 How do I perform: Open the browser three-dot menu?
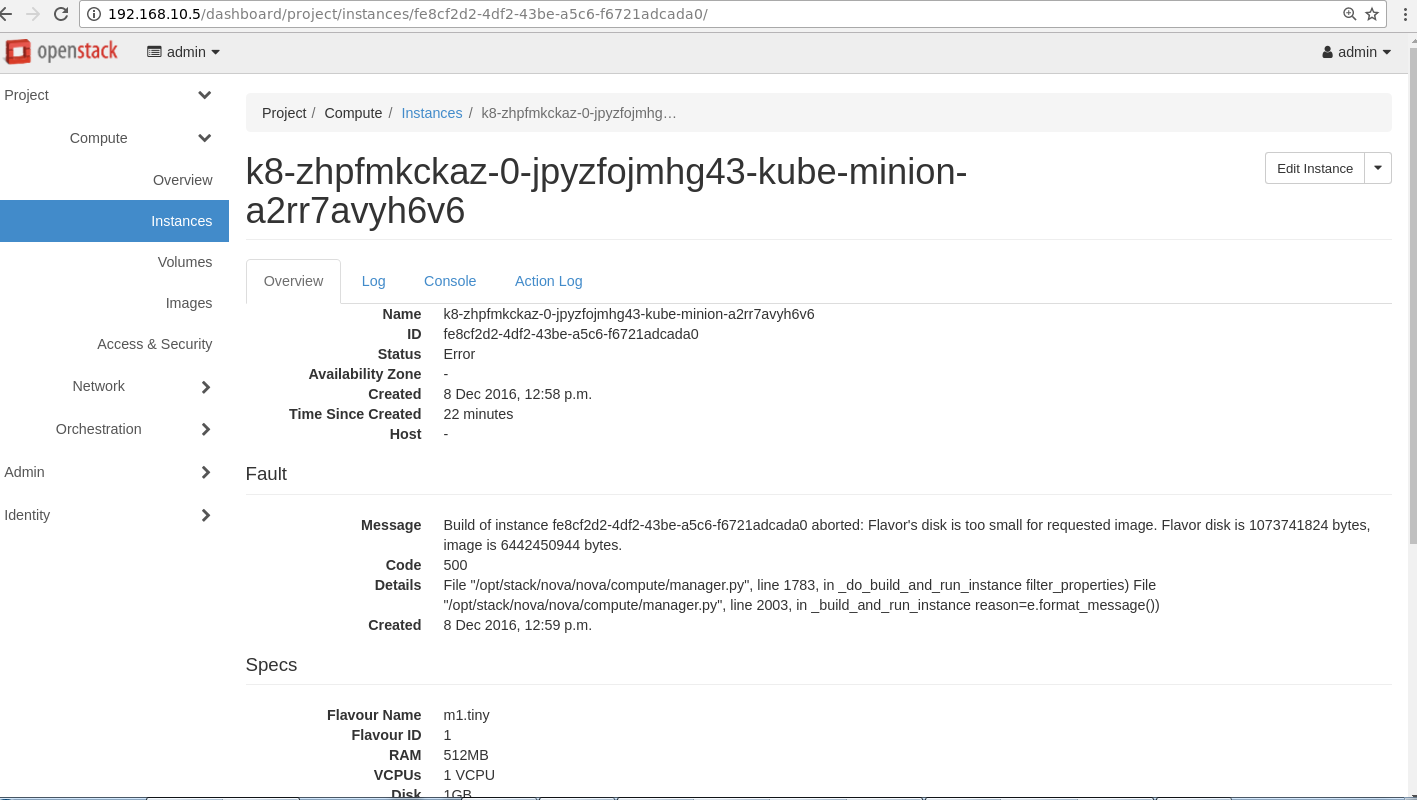(1404, 14)
